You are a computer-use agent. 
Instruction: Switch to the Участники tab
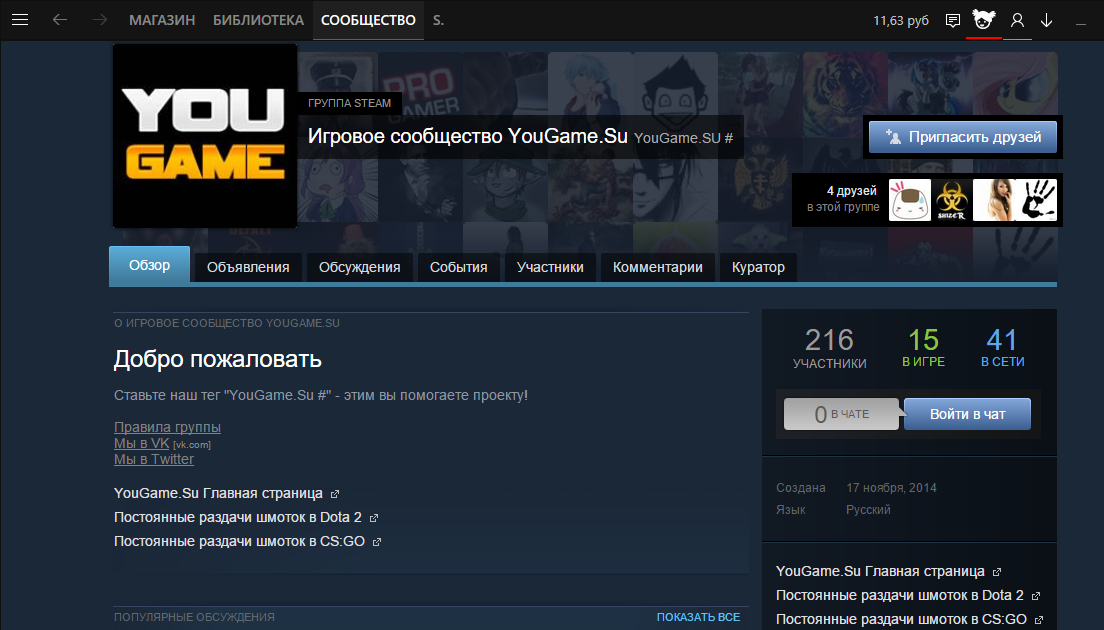[x=550, y=267]
